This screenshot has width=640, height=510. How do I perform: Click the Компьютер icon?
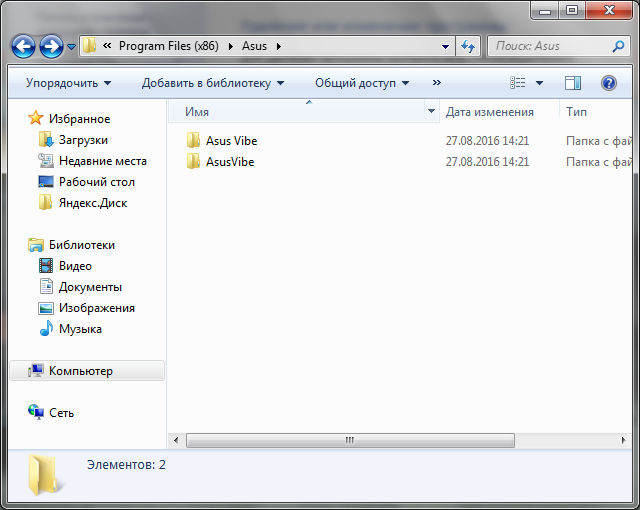point(36,370)
